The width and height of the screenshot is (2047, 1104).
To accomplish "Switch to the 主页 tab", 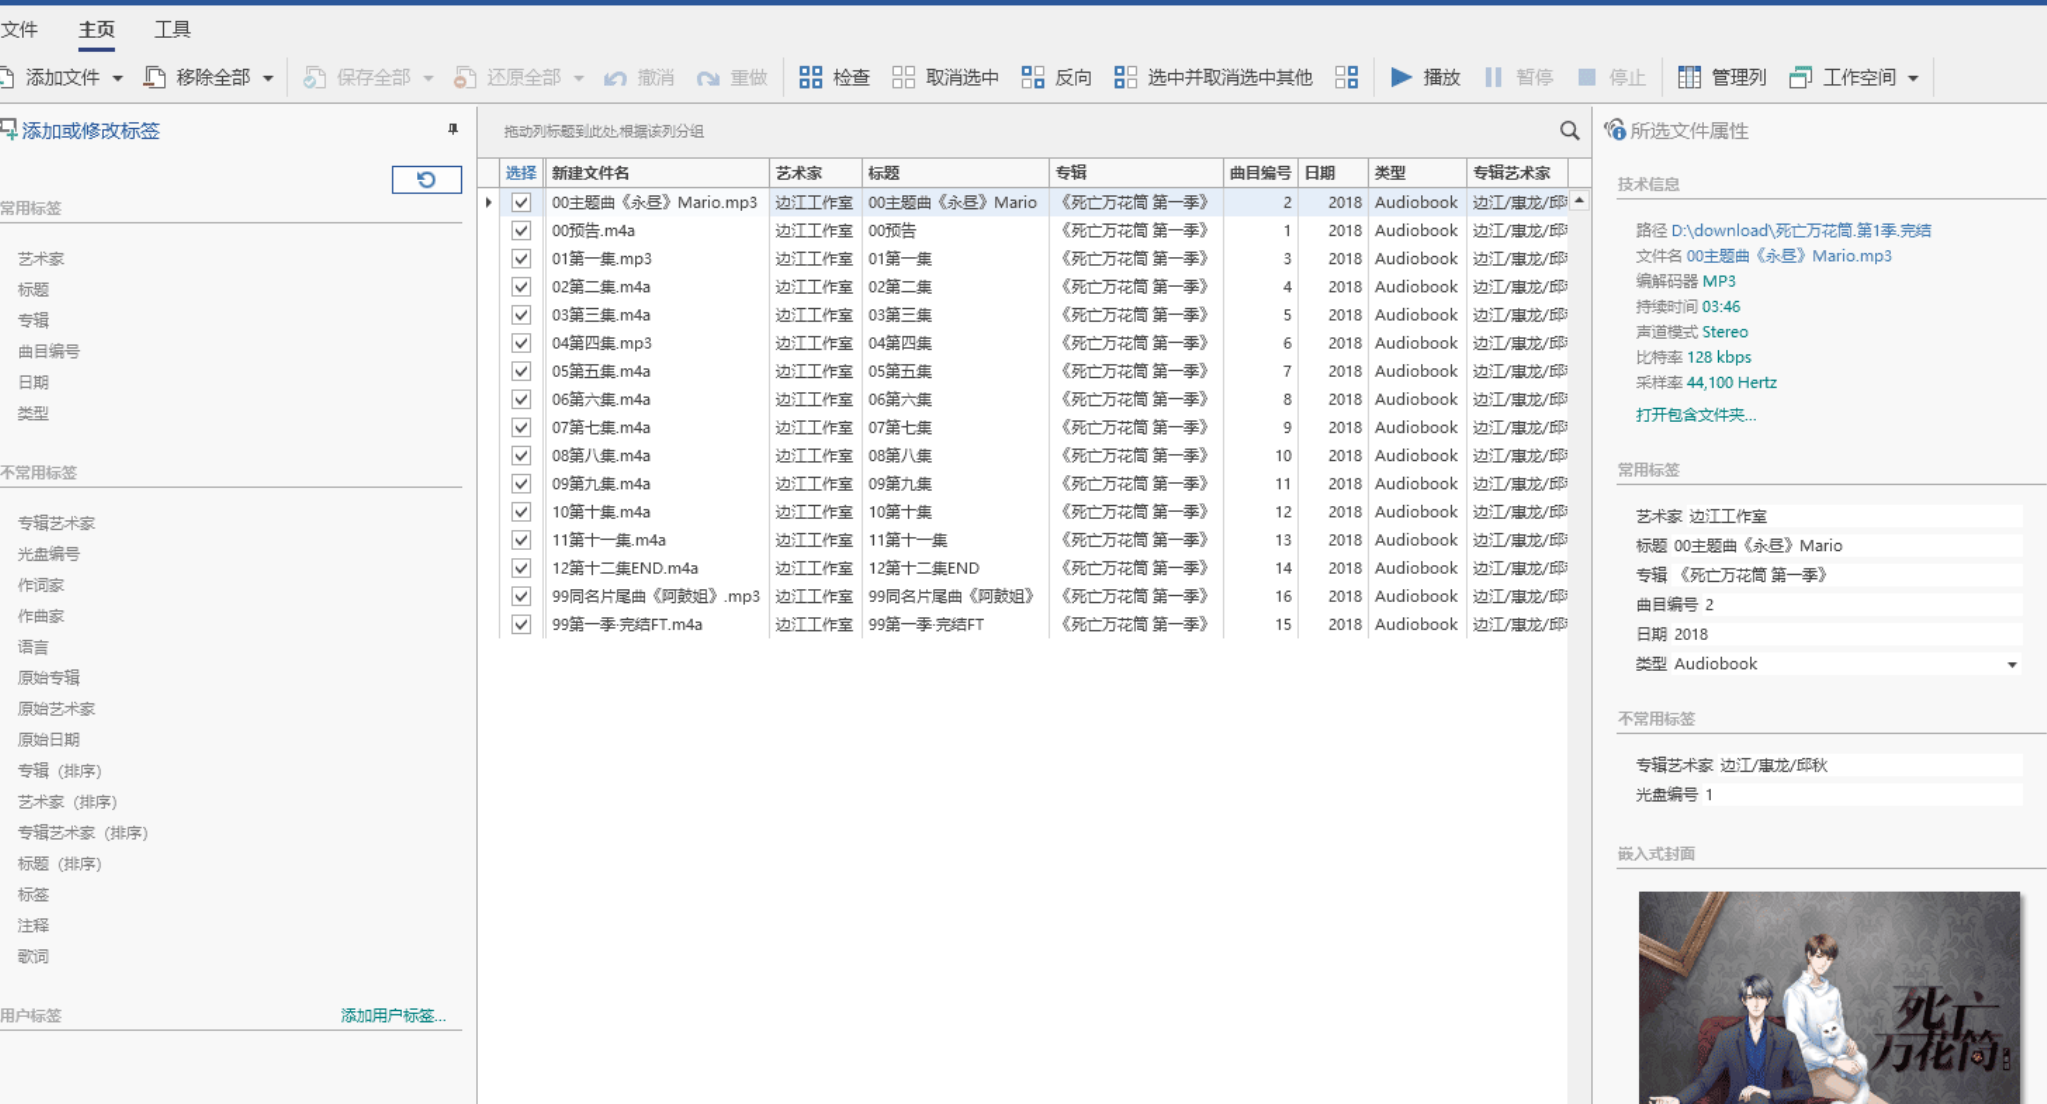I will (97, 29).
